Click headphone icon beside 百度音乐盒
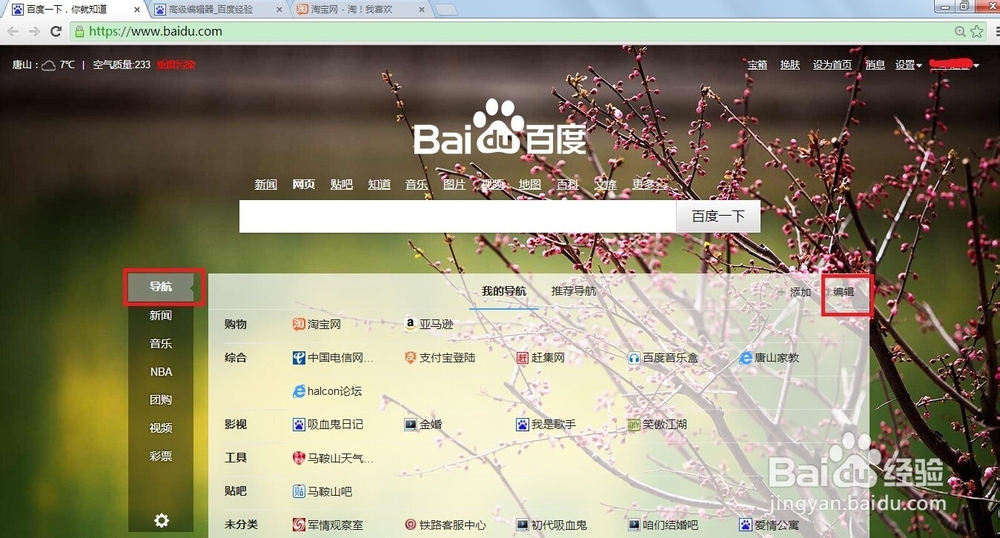 tap(634, 358)
